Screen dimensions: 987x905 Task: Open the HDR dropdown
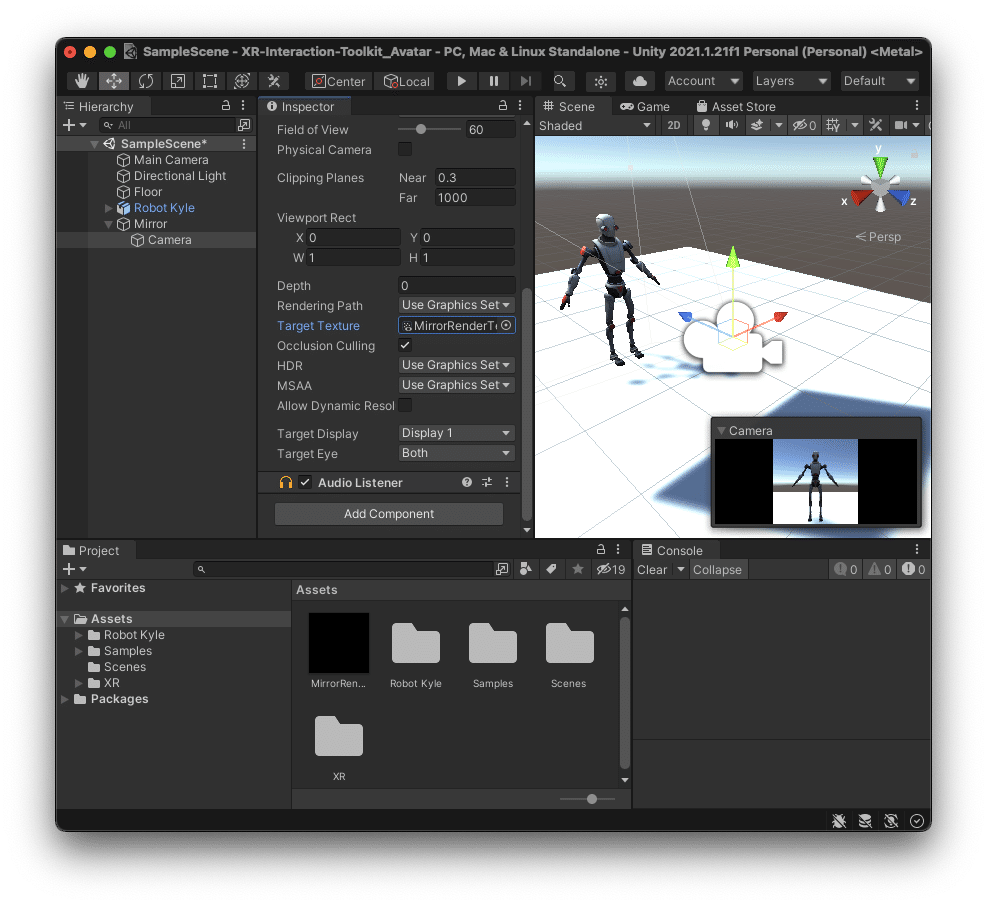point(456,365)
